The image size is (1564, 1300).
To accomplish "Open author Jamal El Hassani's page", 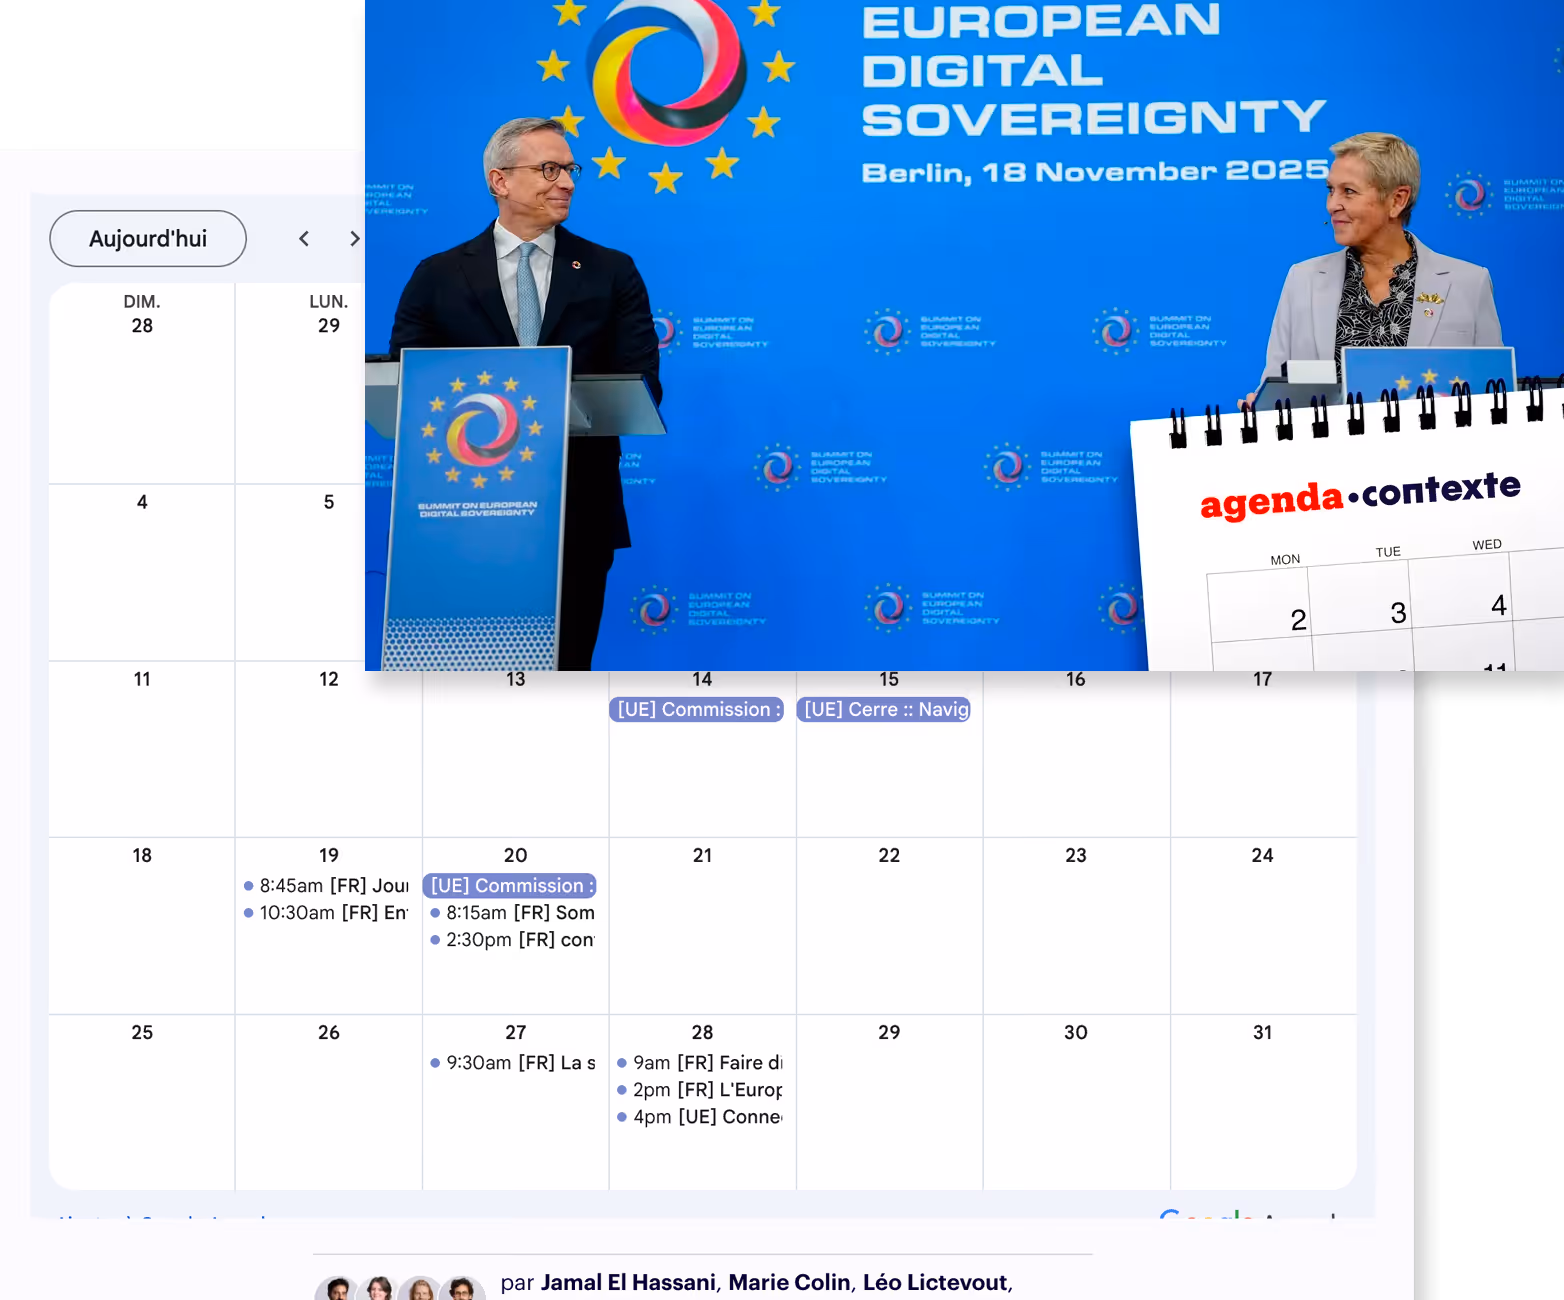I will point(628,1283).
